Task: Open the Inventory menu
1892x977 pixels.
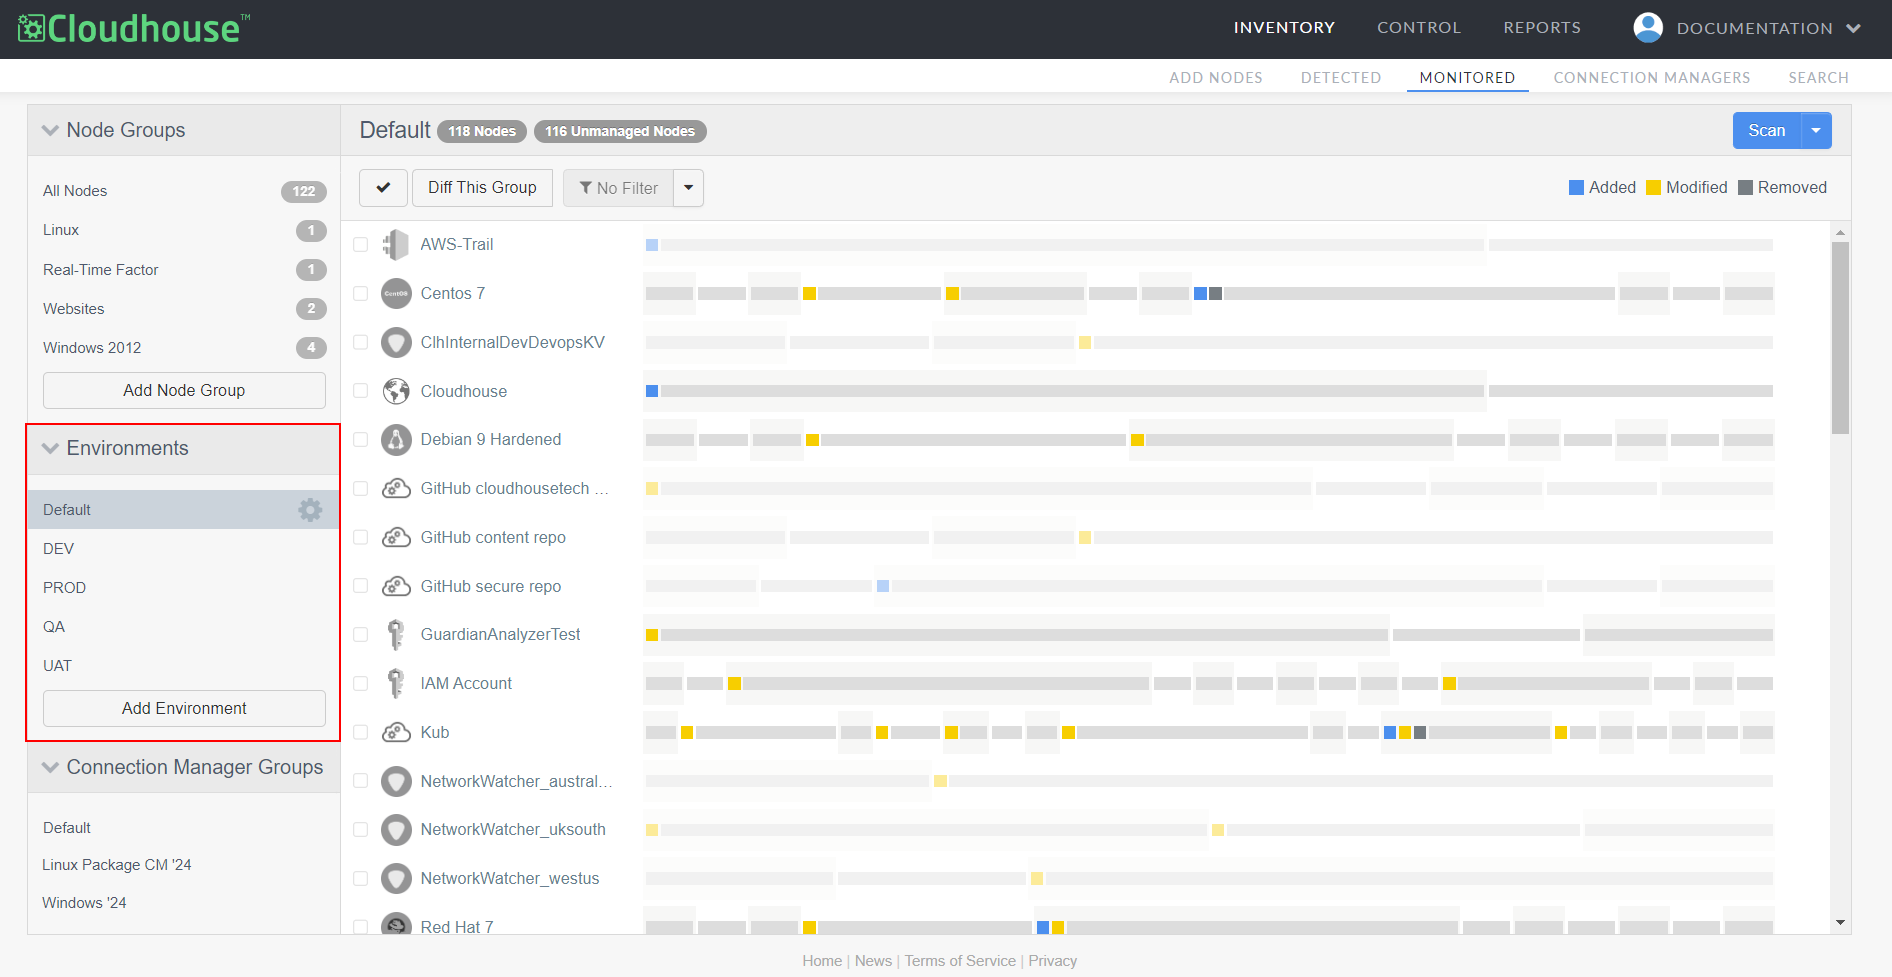Action: (1284, 28)
